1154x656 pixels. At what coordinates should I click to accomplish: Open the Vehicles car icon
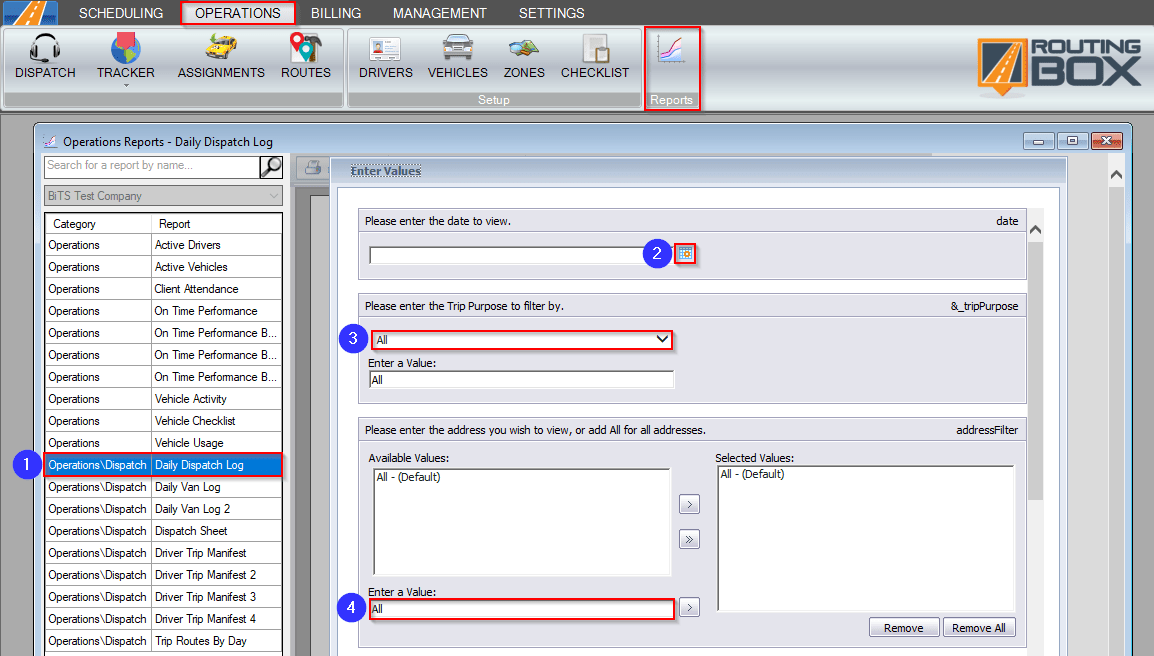click(x=458, y=49)
